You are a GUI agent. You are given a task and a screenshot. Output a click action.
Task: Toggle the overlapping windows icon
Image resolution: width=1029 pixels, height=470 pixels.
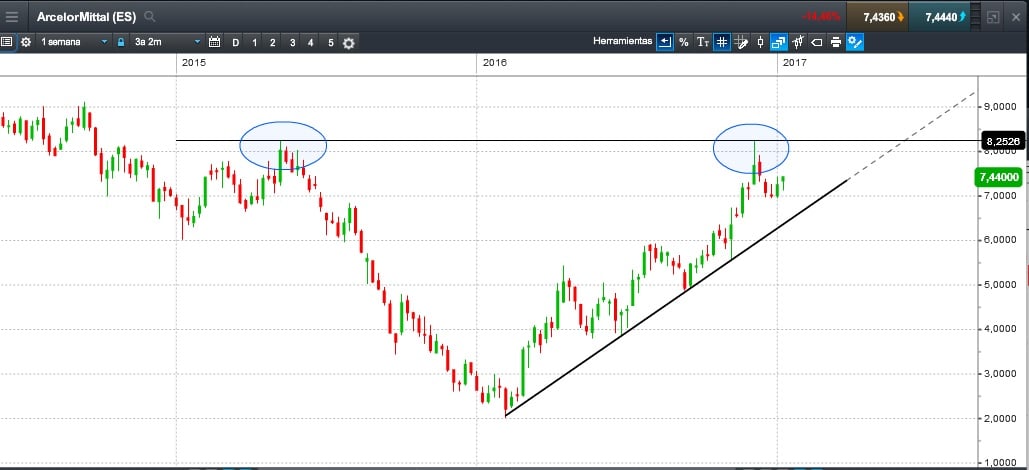(x=779, y=42)
